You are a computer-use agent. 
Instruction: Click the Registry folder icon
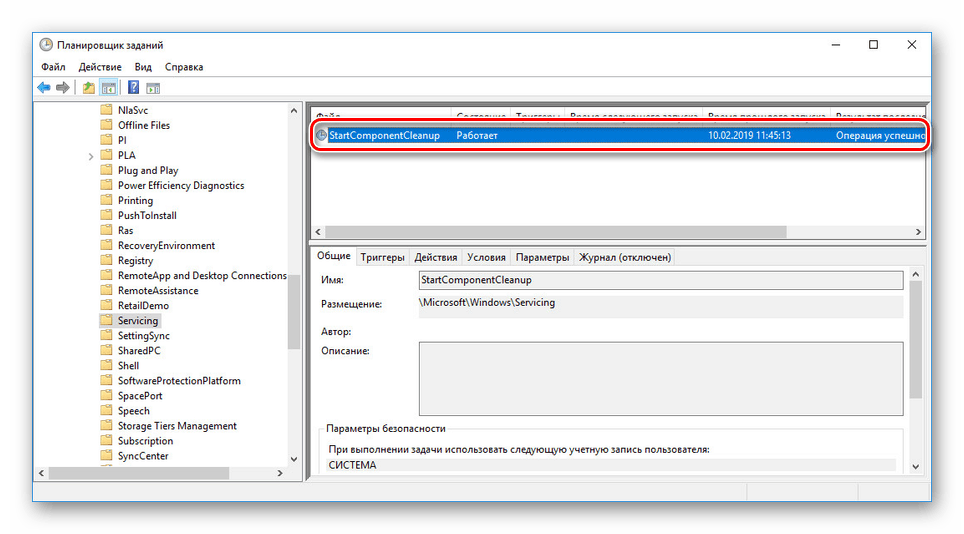pos(106,261)
